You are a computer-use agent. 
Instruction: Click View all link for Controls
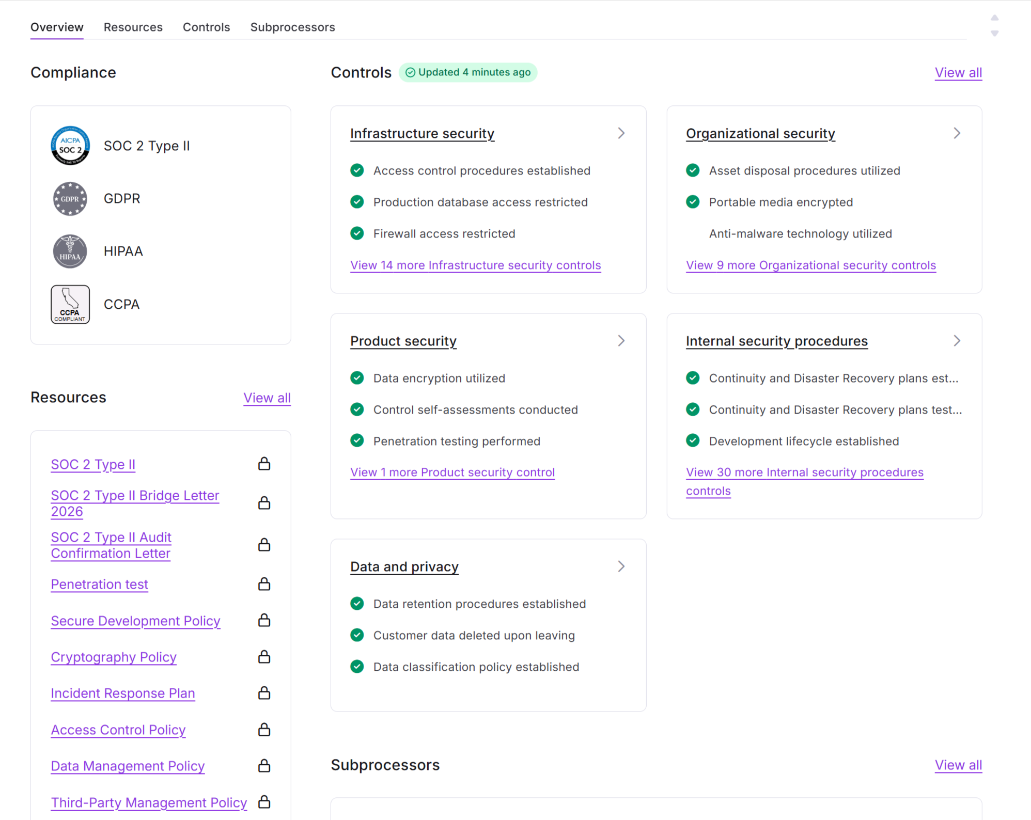(959, 73)
